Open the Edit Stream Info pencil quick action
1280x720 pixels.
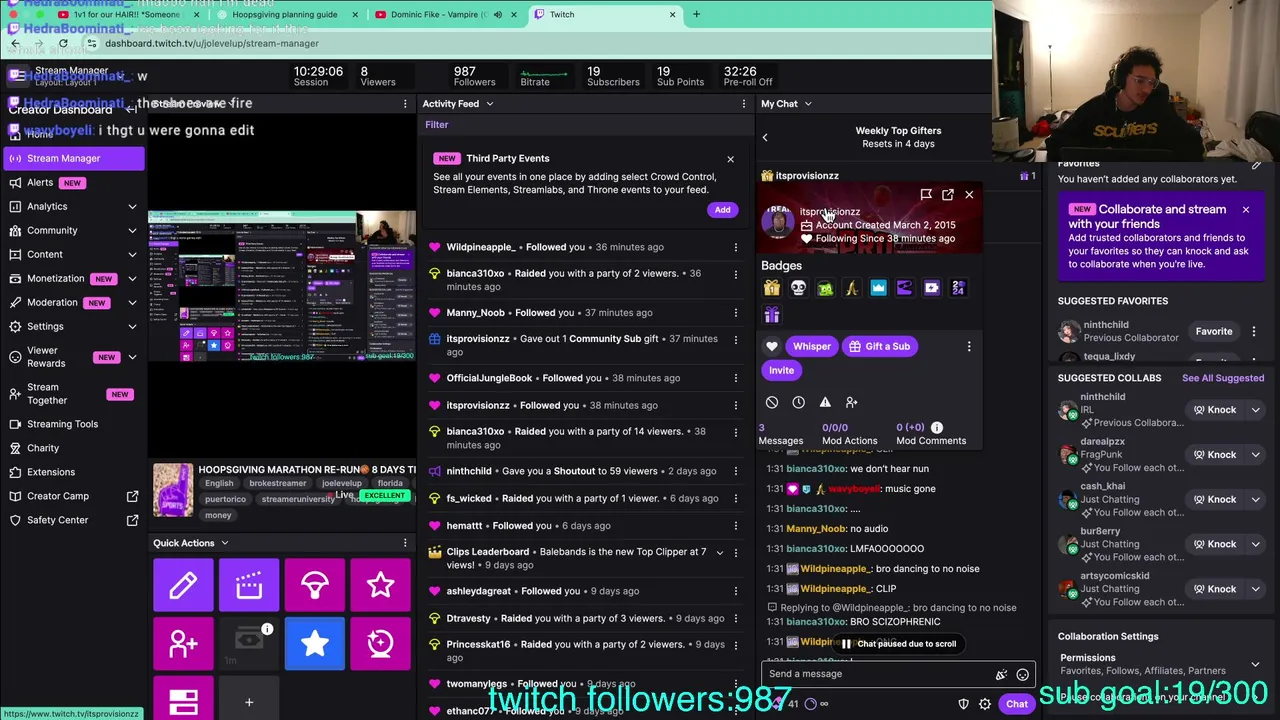point(183,585)
